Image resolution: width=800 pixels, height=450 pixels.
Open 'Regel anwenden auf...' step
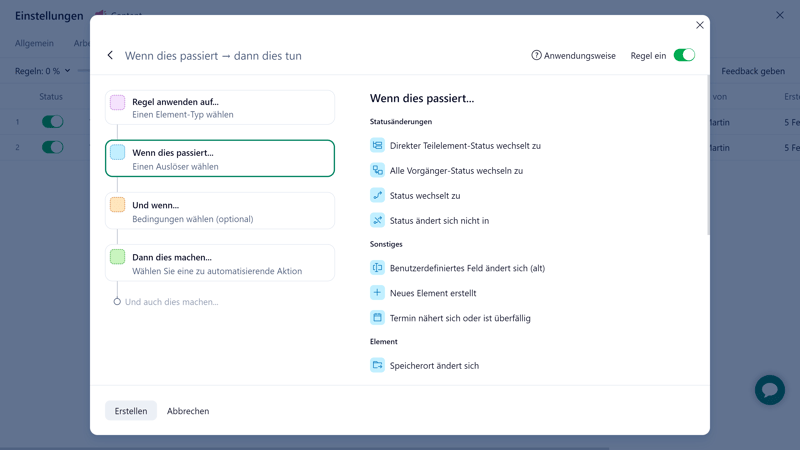220,108
